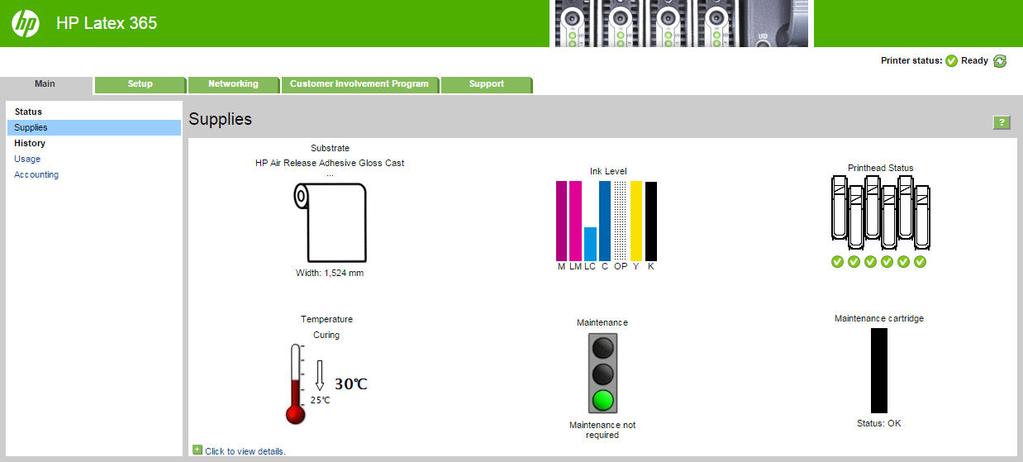Open the Networking tab

point(233,84)
